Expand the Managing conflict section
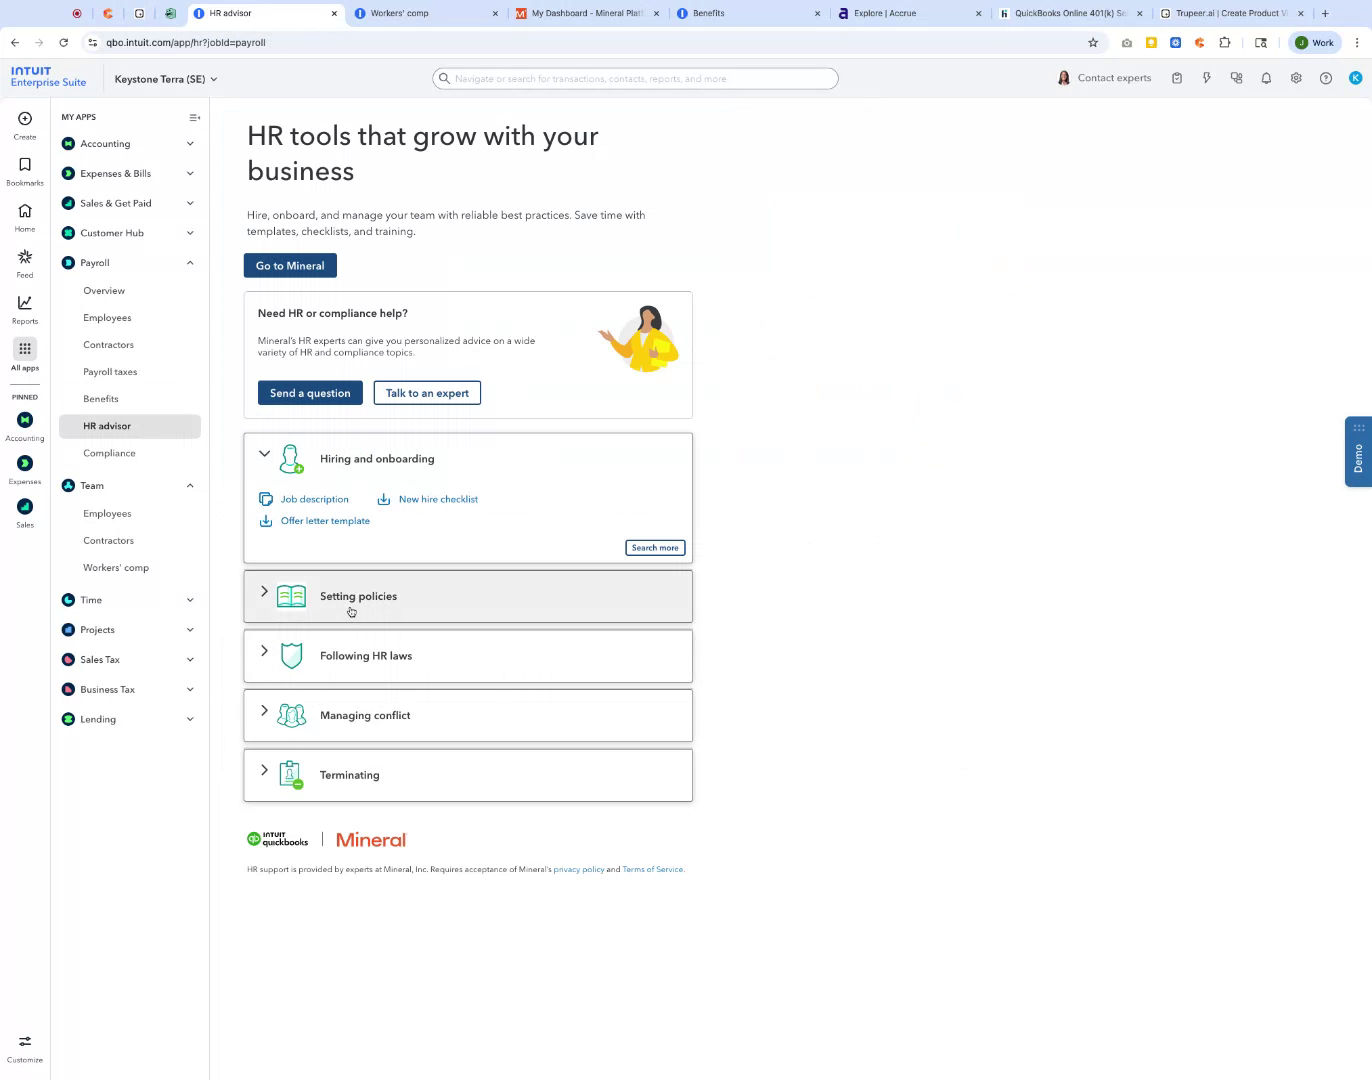1372x1080 pixels. pyautogui.click(x=468, y=715)
